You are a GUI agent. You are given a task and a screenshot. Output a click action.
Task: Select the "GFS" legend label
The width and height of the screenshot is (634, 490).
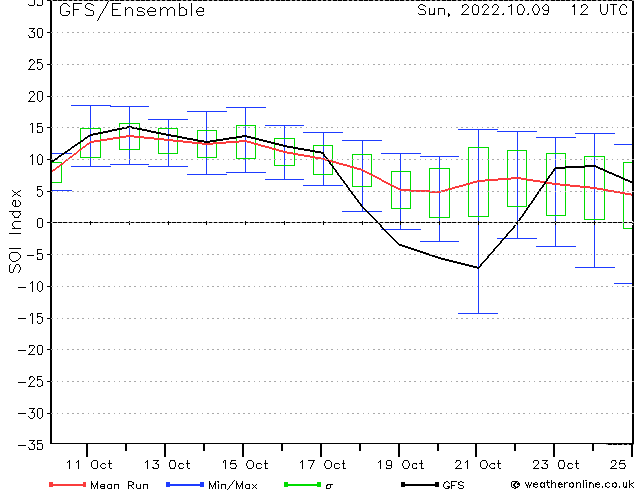click(x=453, y=485)
